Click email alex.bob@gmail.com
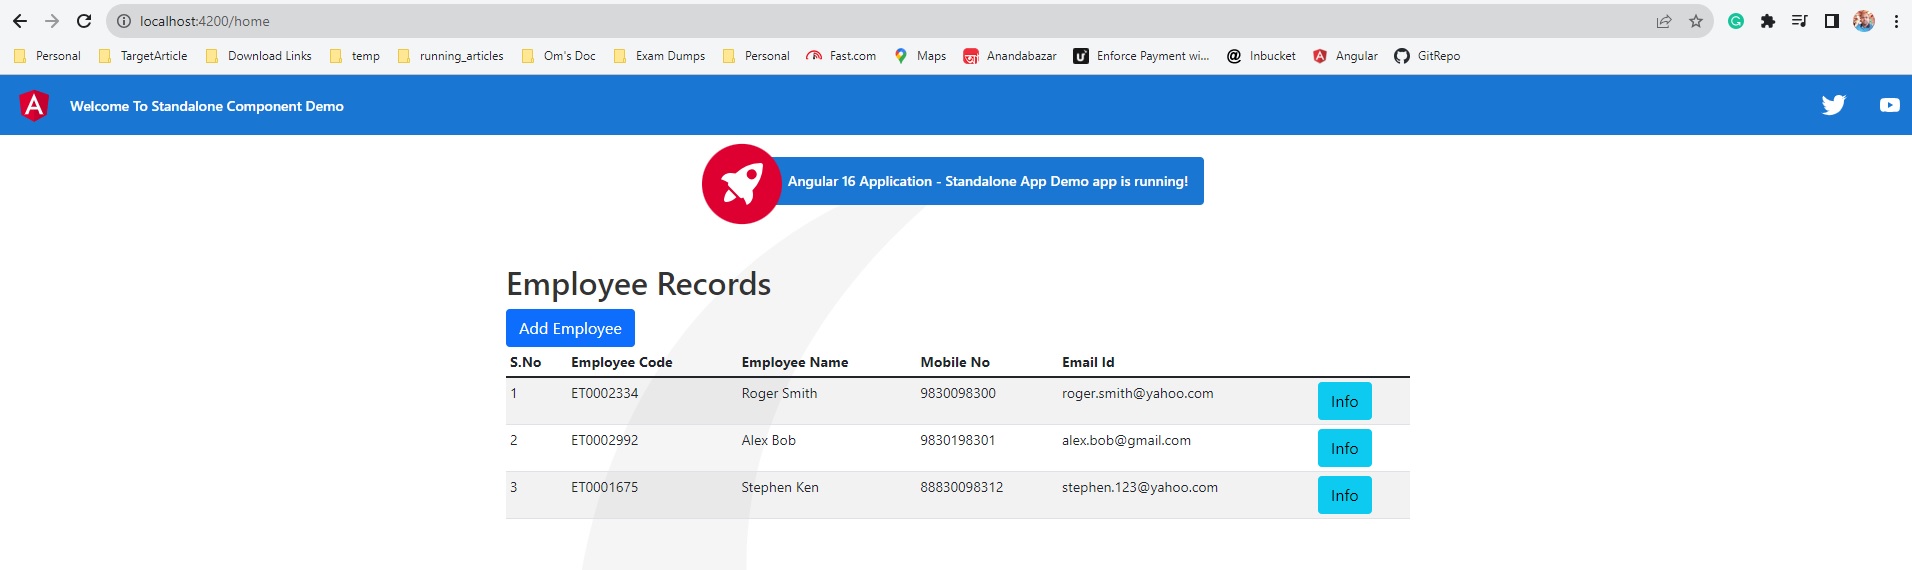Viewport: 1912px width, 570px height. 1126,440
